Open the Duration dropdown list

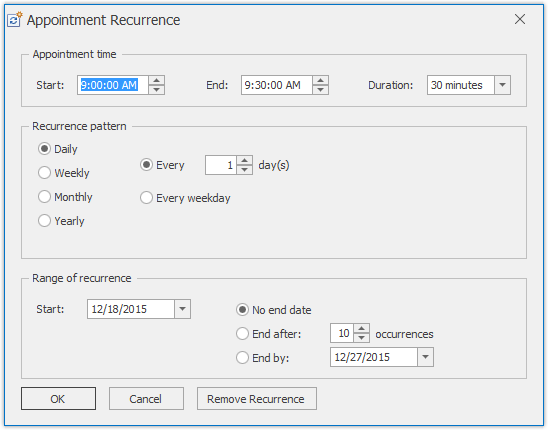click(502, 85)
